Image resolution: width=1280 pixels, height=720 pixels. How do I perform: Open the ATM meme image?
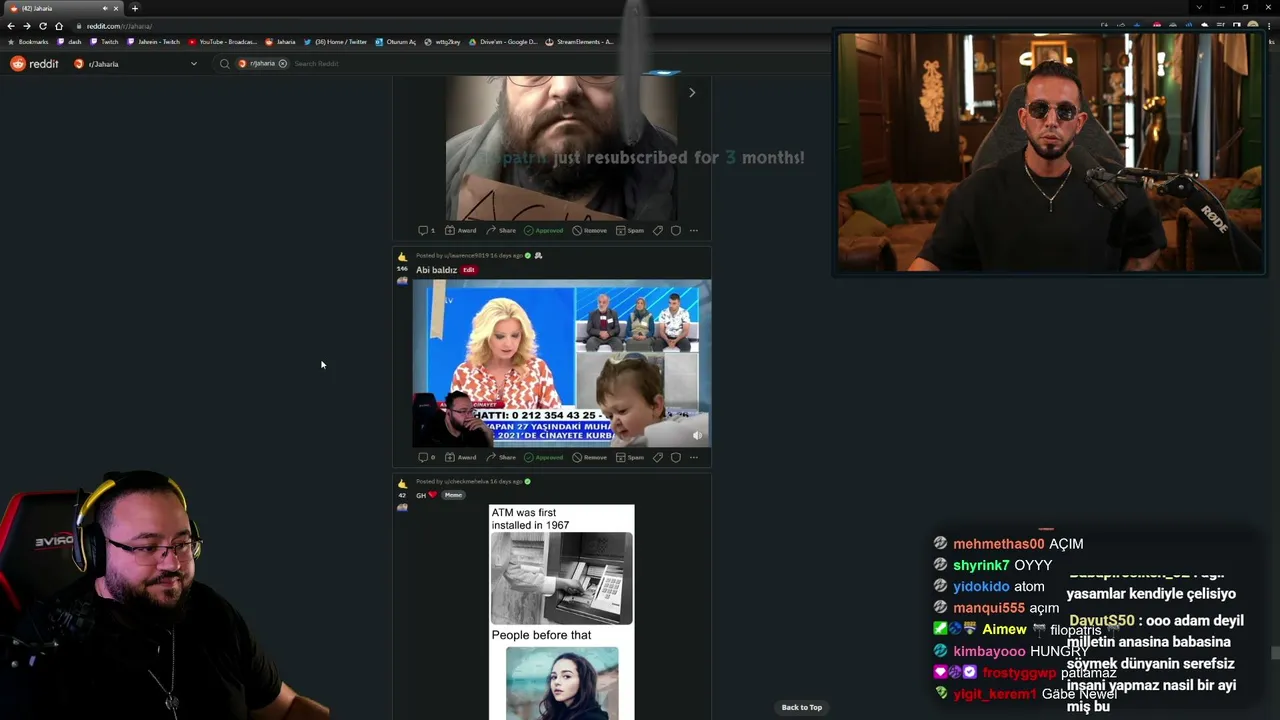click(x=562, y=612)
